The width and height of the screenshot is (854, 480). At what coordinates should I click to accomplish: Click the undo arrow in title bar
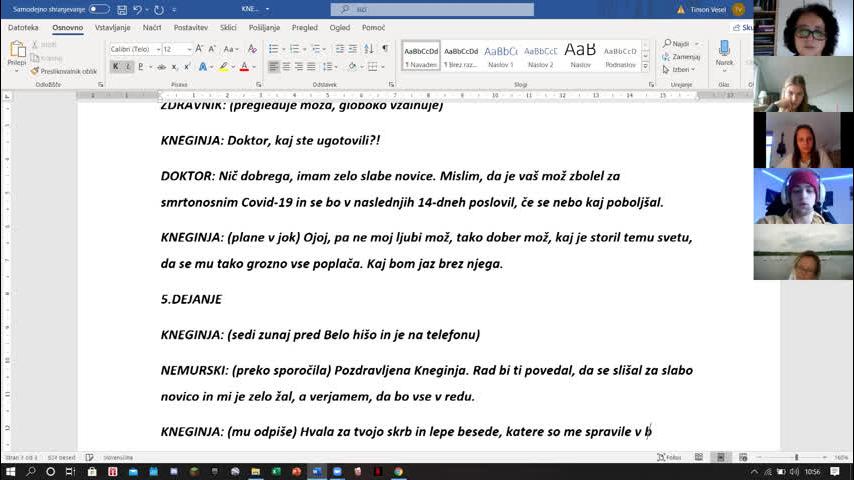coord(139,9)
